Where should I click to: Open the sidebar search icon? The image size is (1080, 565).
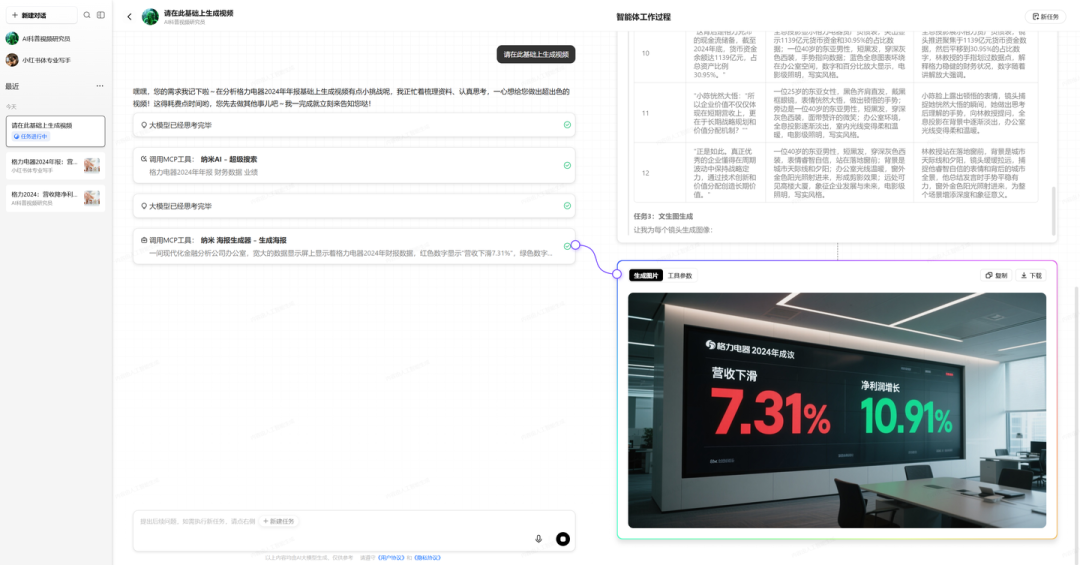tap(87, 15)
